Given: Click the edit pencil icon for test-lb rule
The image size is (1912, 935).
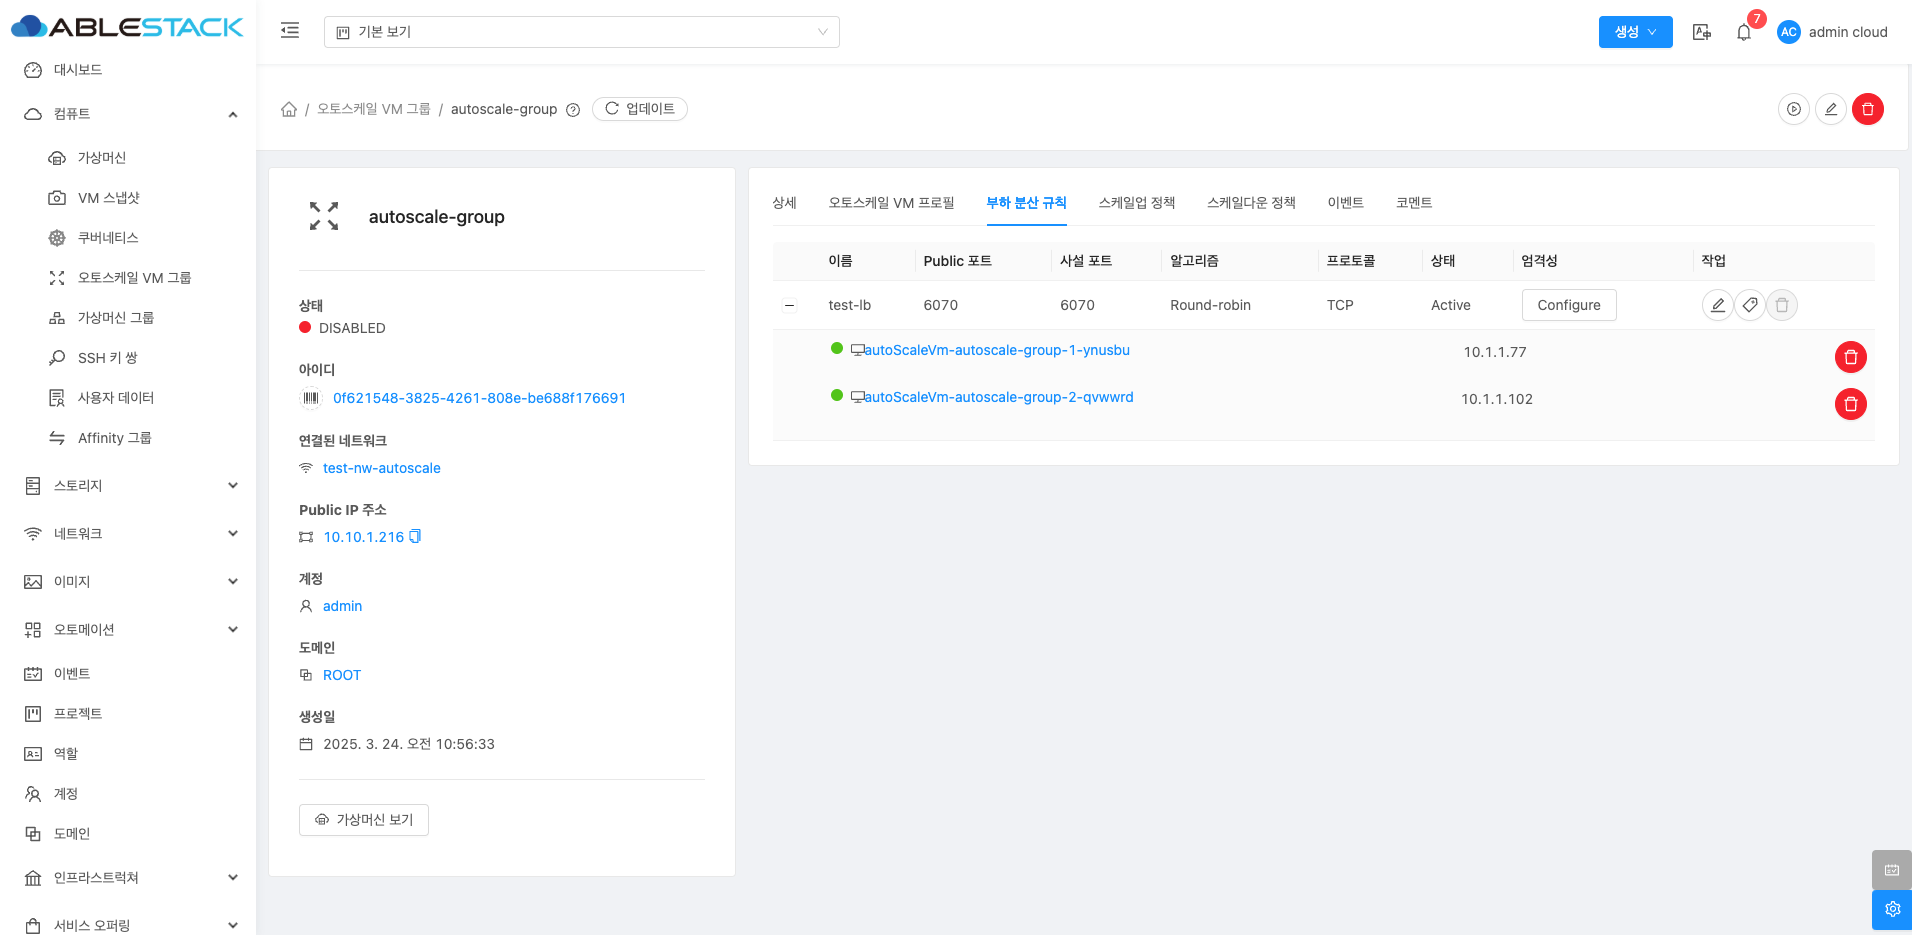Looking at the screenshot, I should [1717, 305].
